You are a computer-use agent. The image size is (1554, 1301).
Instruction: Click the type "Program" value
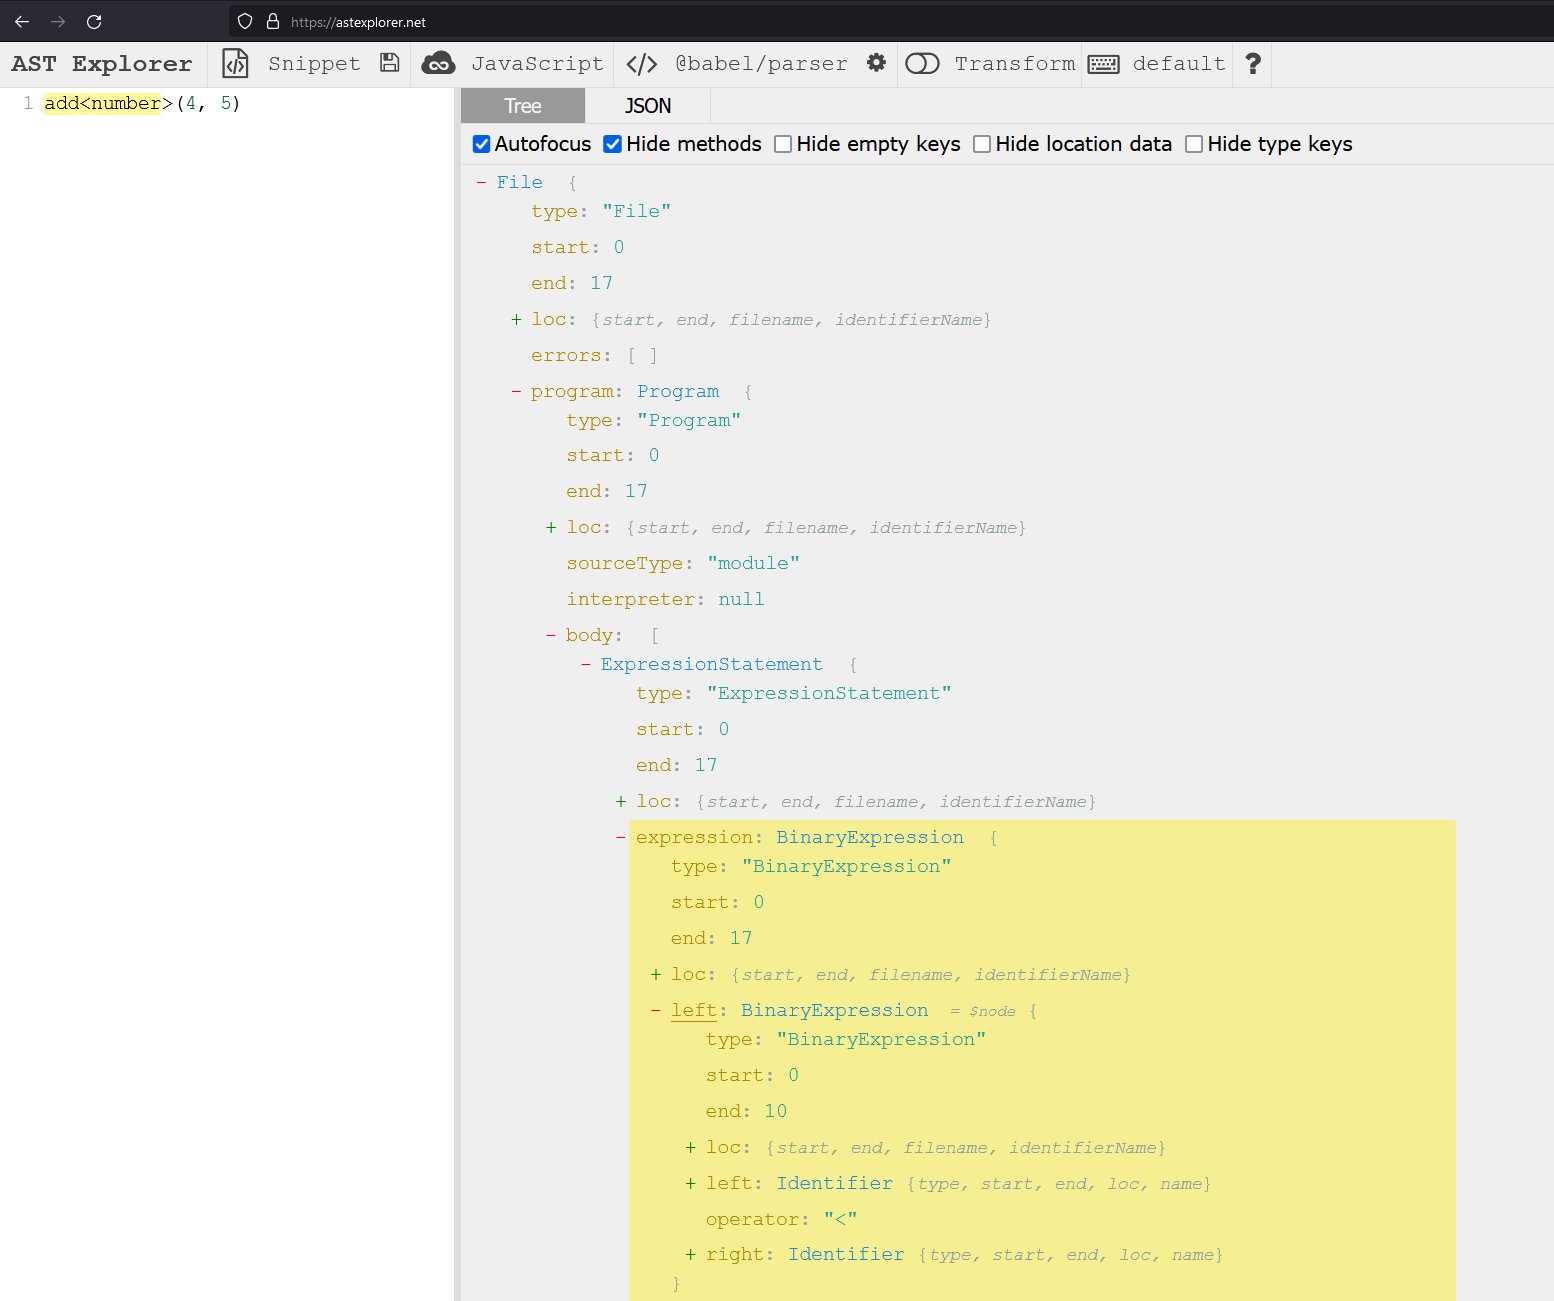pos(689,420)
